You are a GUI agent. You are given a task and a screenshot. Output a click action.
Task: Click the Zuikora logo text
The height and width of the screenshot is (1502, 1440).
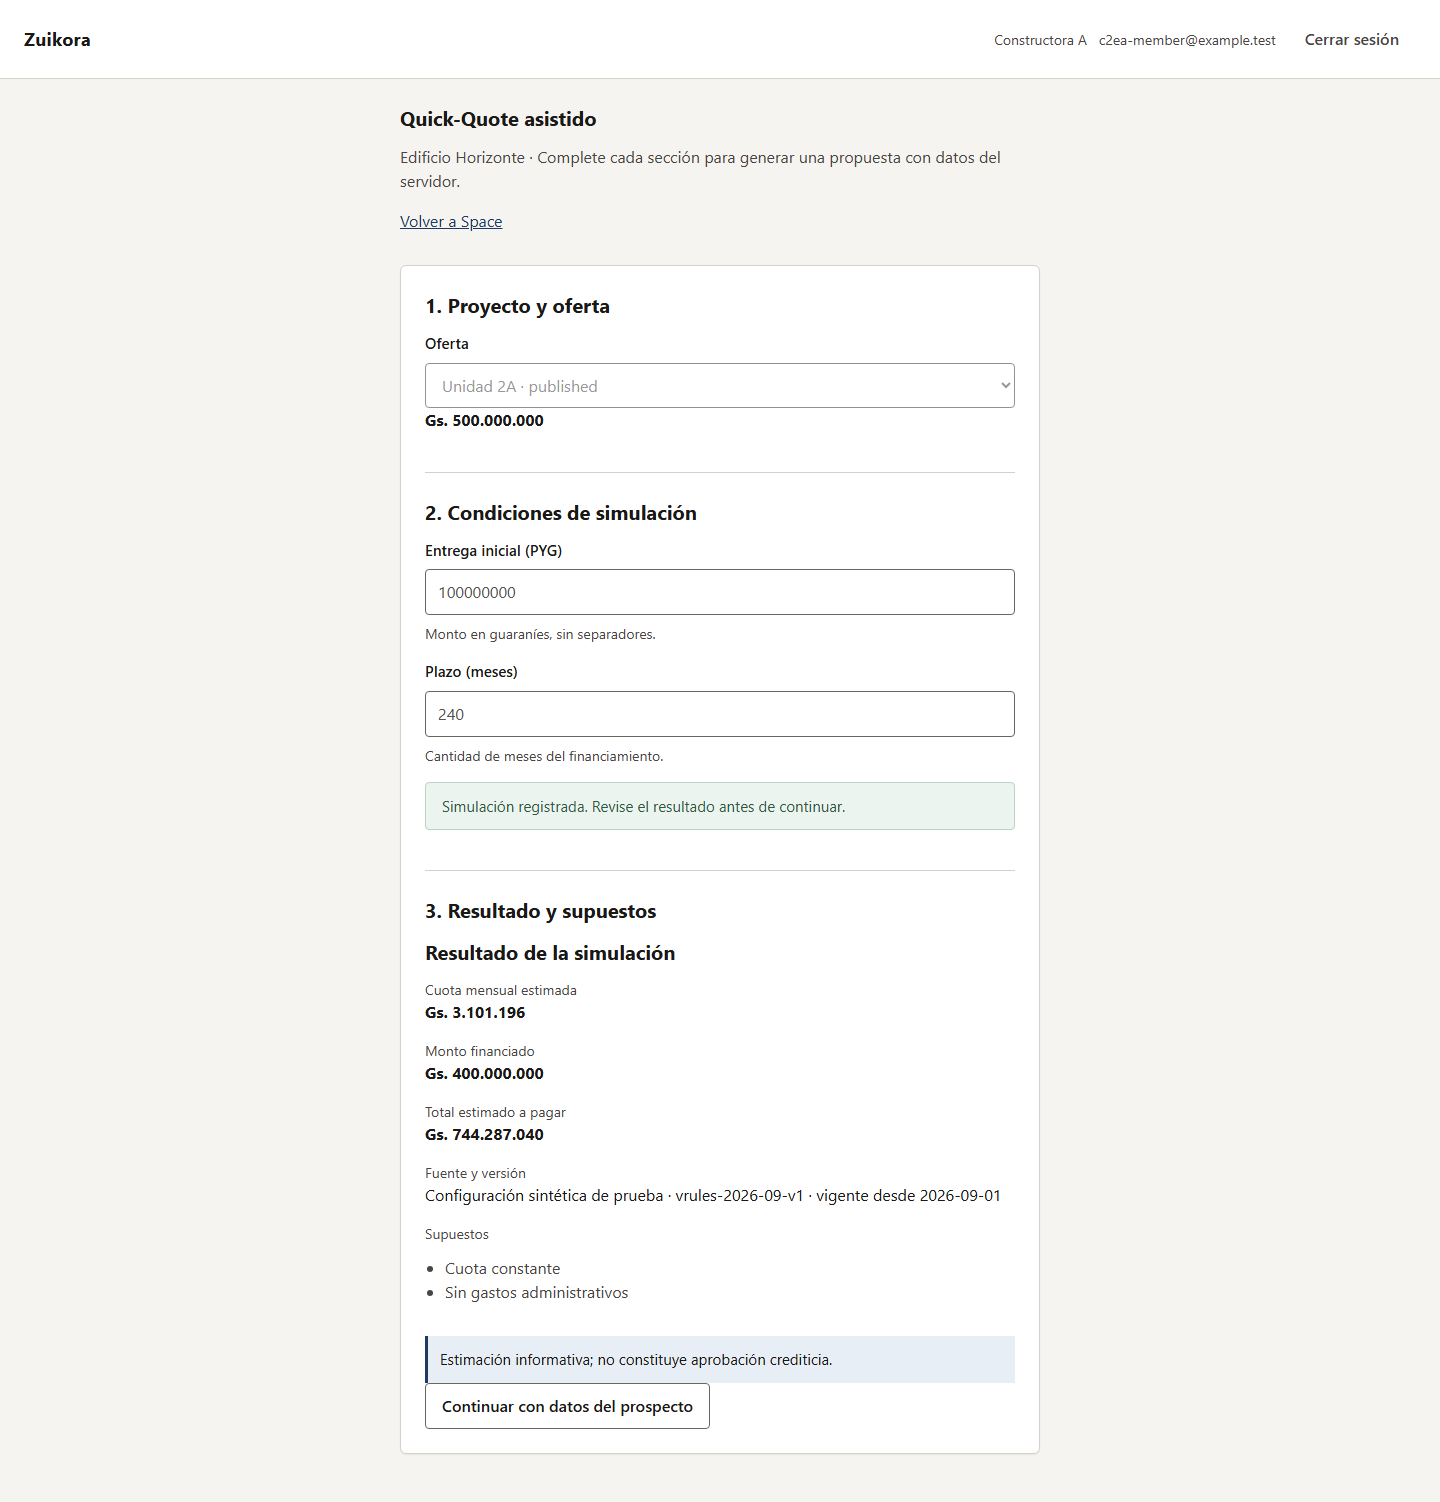coord(57,40)
